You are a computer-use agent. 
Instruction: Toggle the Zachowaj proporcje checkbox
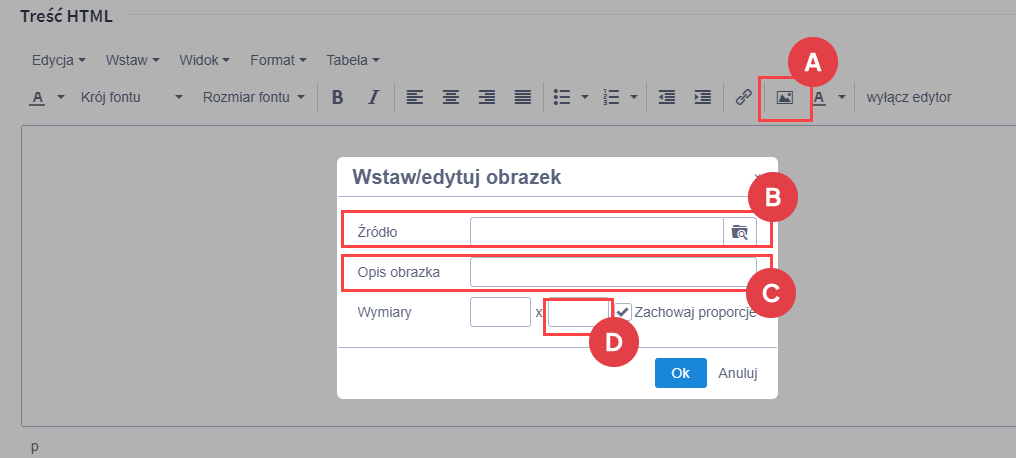pyautogui.click(x=623, y=312)
